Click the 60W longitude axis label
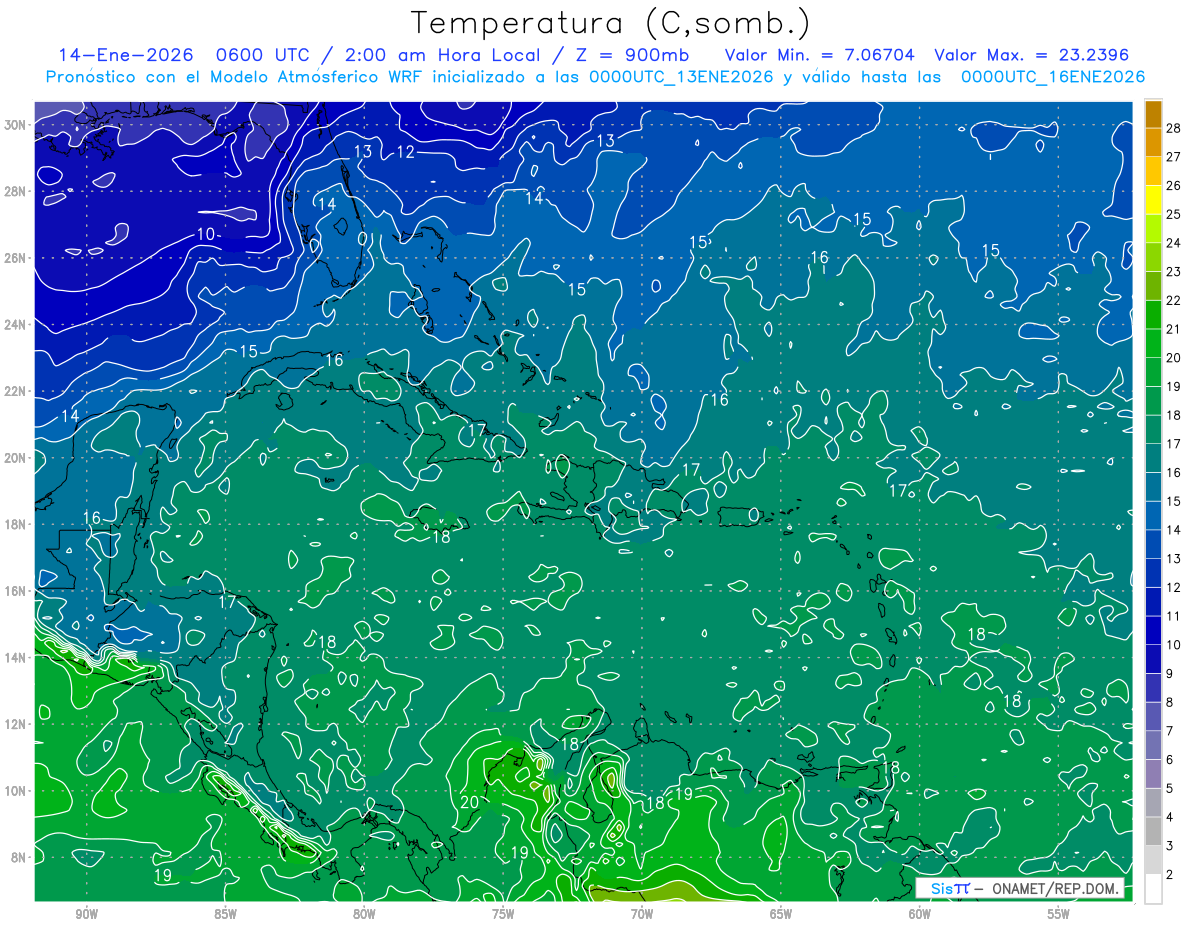This screenshot has height=927, width=1200. (x=920, y=914)
